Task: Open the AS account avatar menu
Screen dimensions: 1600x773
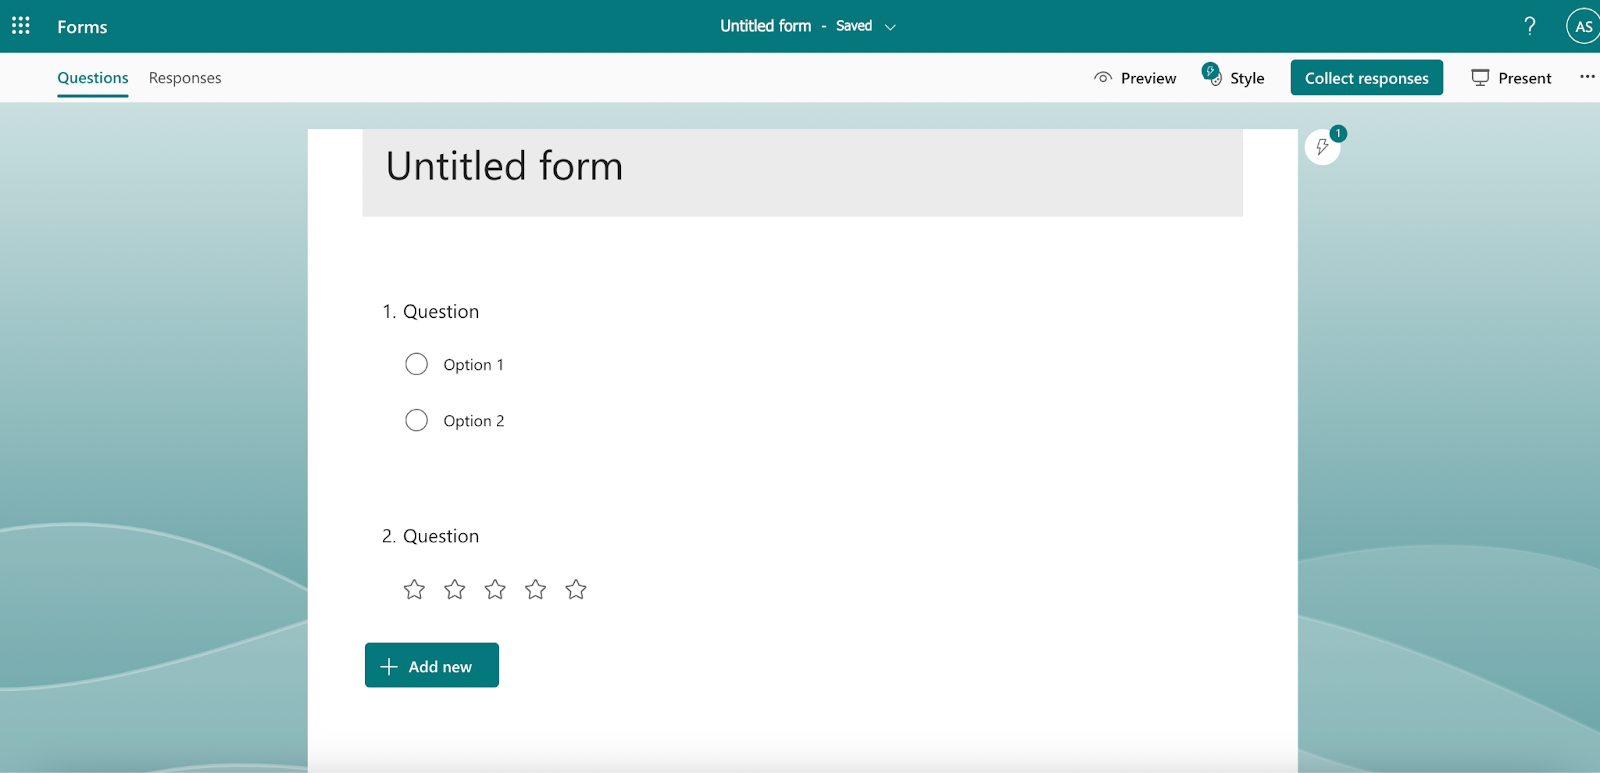Action: point(1583,27)
